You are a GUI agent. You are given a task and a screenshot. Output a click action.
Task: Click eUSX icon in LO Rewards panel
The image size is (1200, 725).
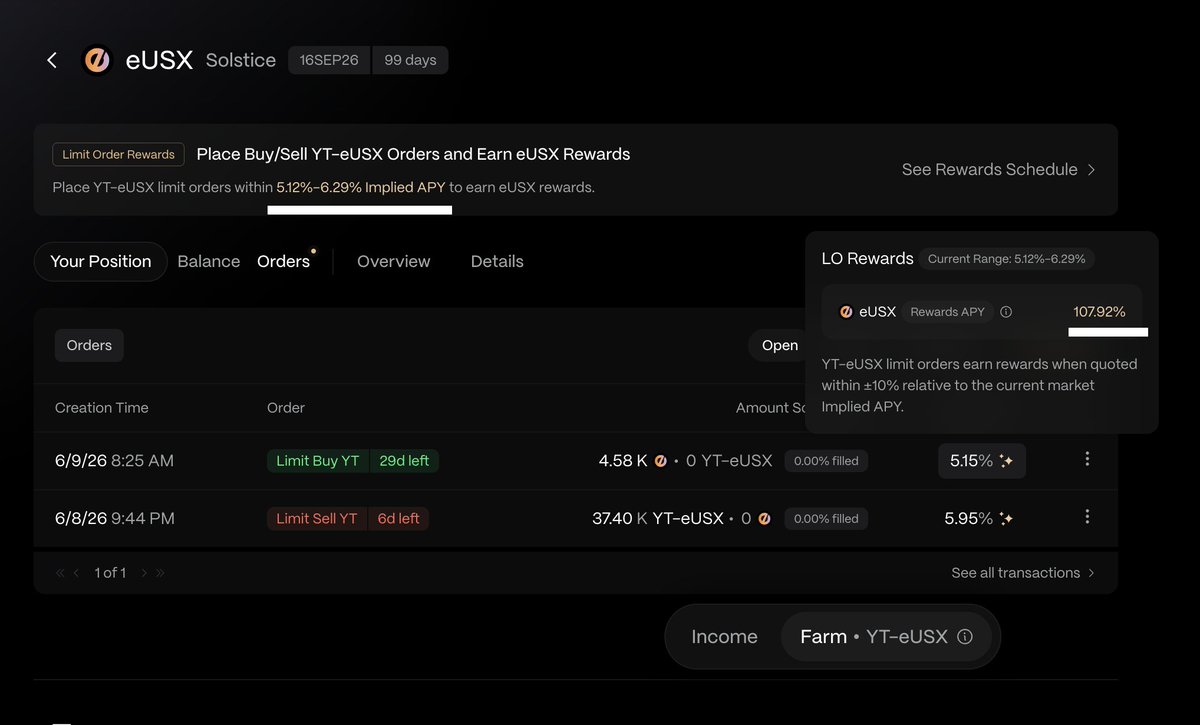click(x=846, y=312)
